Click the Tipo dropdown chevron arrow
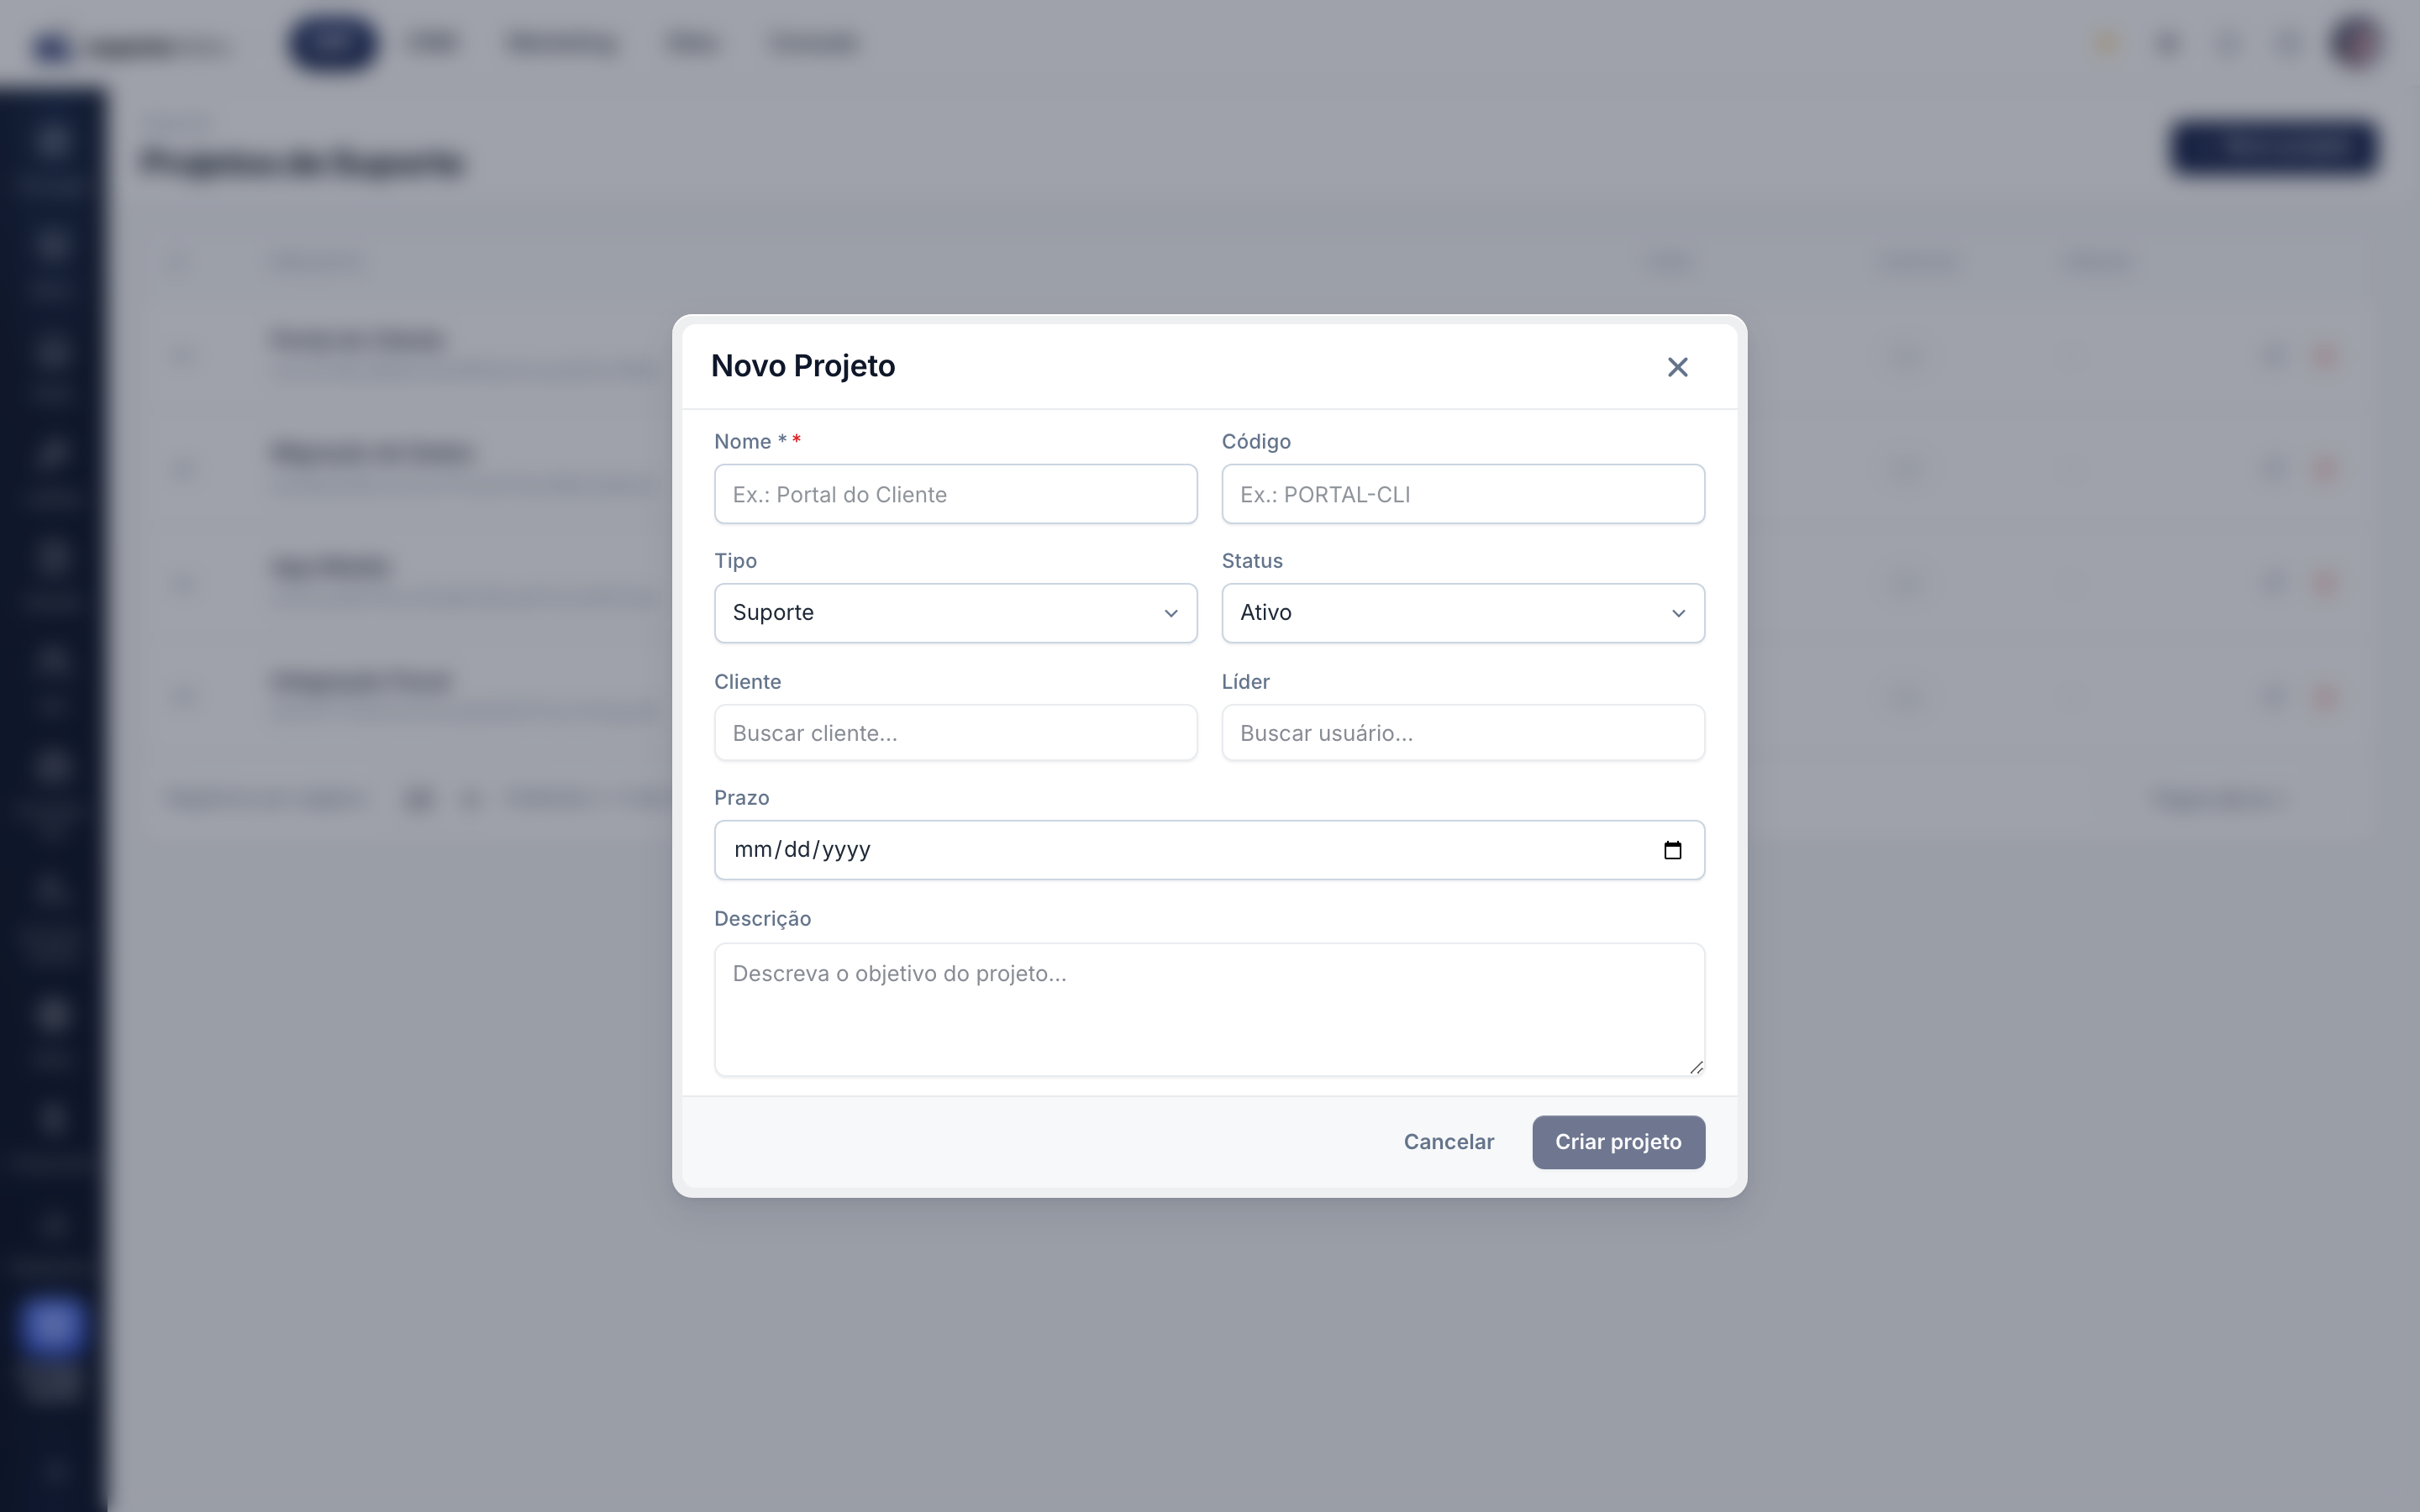This screenshot has width=2420, height=1512. click(x=1170, y=613)
